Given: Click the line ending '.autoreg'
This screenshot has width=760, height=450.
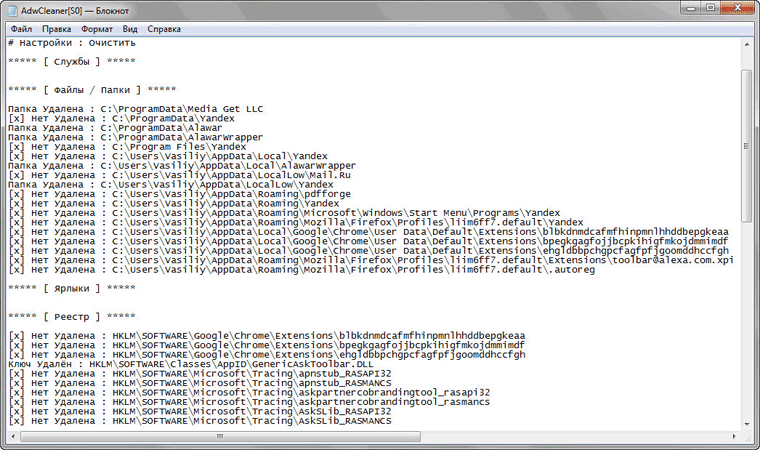Looking at the screenshot, I should pos(301,270).
